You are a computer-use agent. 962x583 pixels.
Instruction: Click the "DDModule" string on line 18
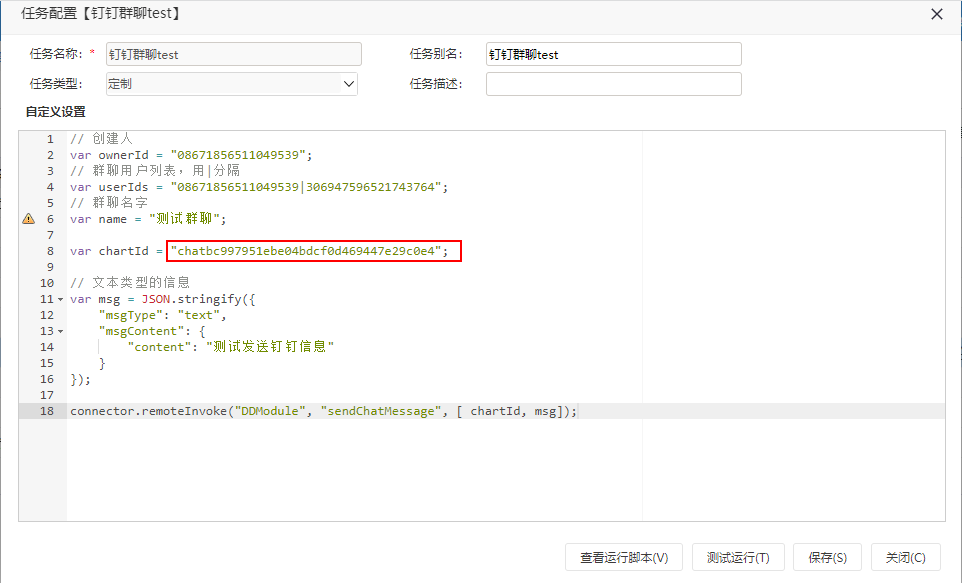click(270, 411)
